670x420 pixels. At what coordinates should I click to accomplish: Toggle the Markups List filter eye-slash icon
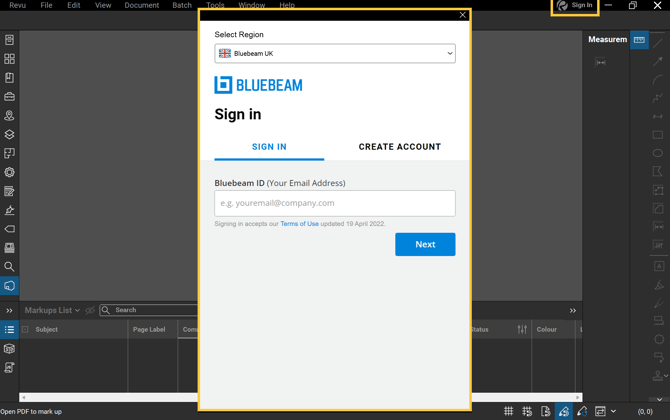90,310
